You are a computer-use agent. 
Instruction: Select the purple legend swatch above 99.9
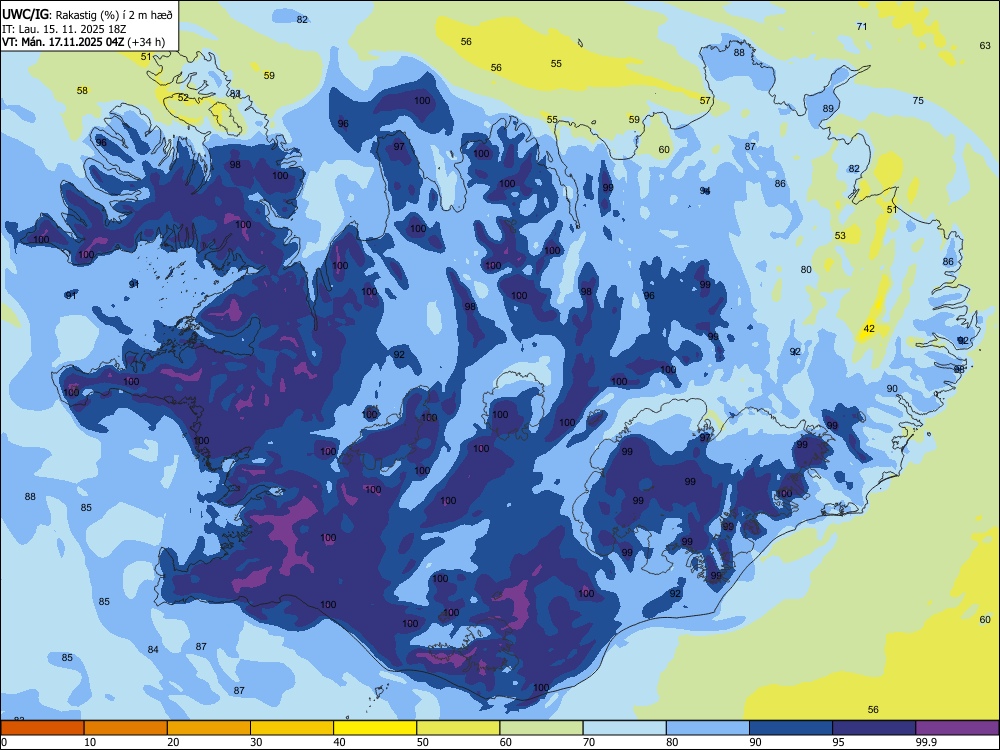(x=957, y=728)
